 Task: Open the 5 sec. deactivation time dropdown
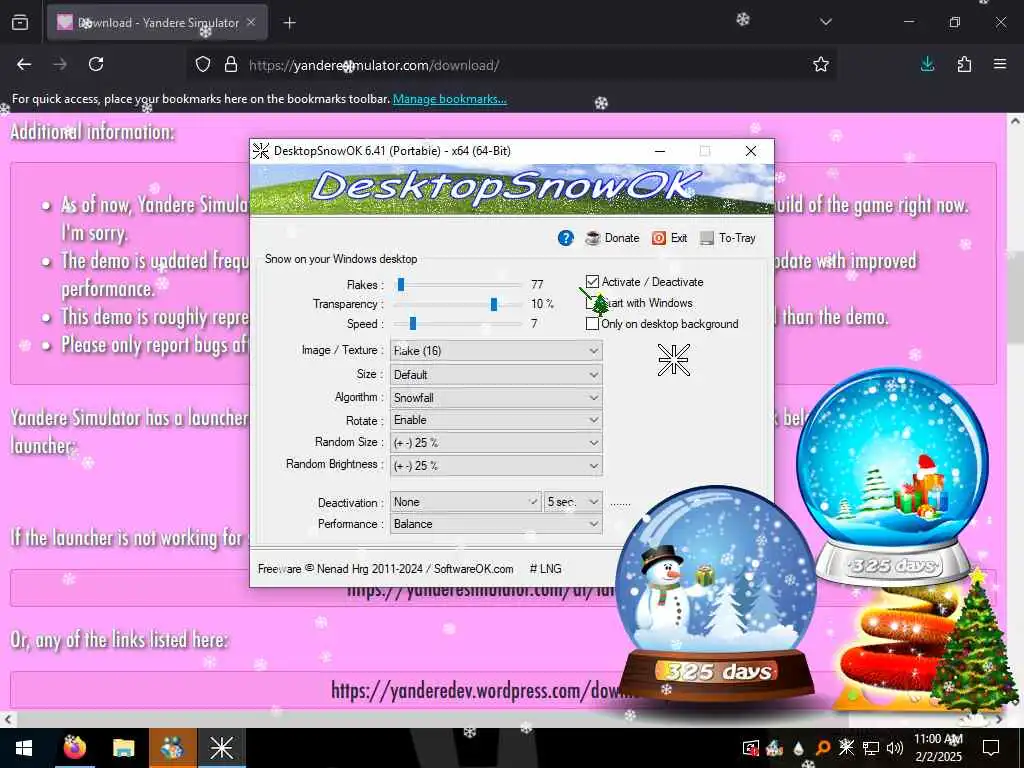pos(573,502)
